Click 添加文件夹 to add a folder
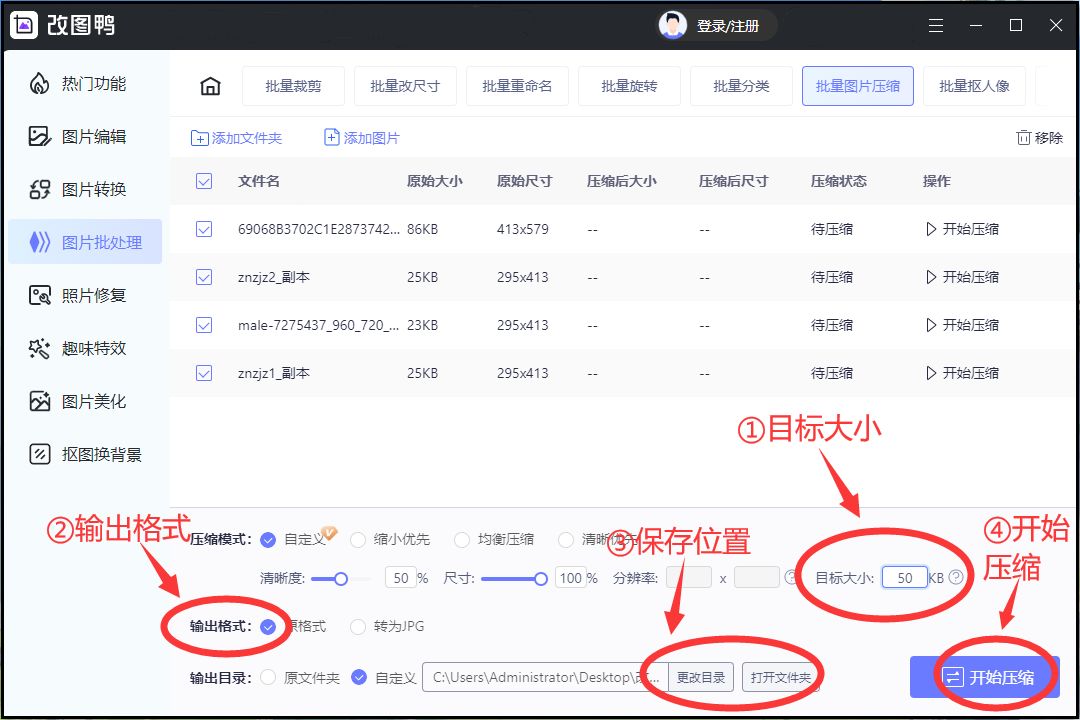This screenshot has height=720, width=1080. tap(236, 137)
